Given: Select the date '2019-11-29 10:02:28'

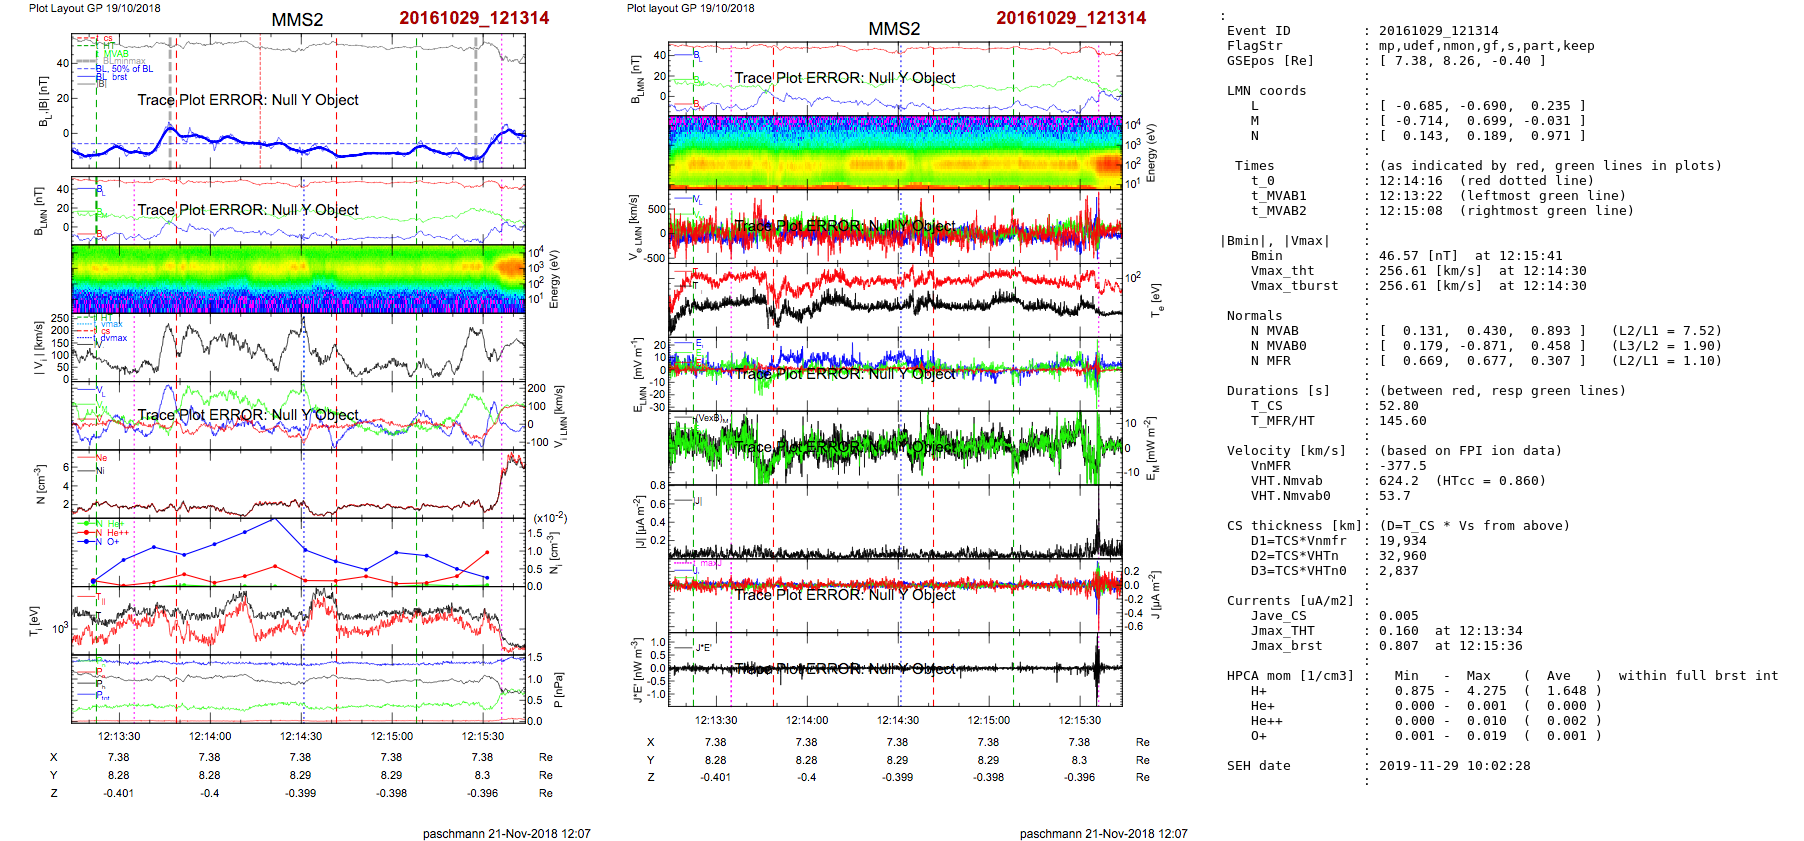Looking at the screenshot, I should (x=1454, y=766).
